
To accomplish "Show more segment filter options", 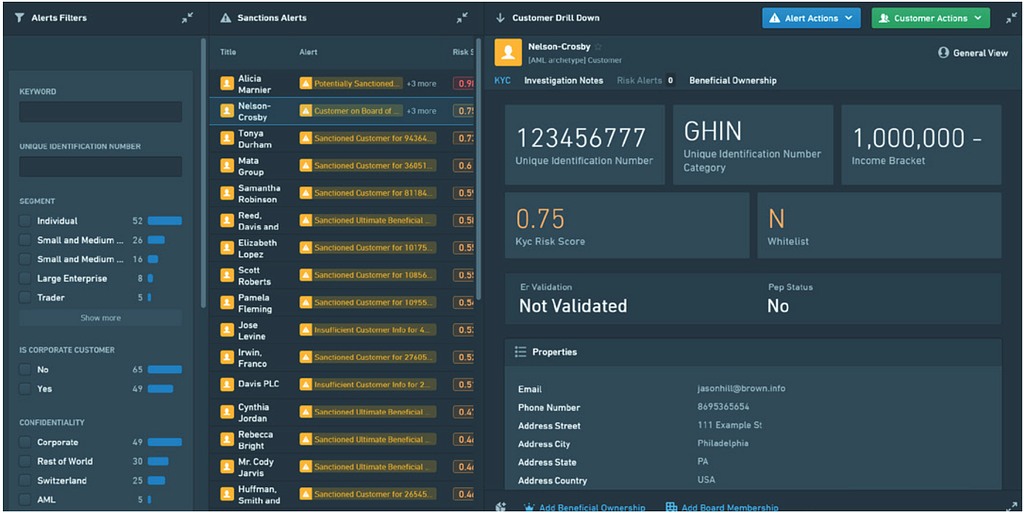I will 101,318.
